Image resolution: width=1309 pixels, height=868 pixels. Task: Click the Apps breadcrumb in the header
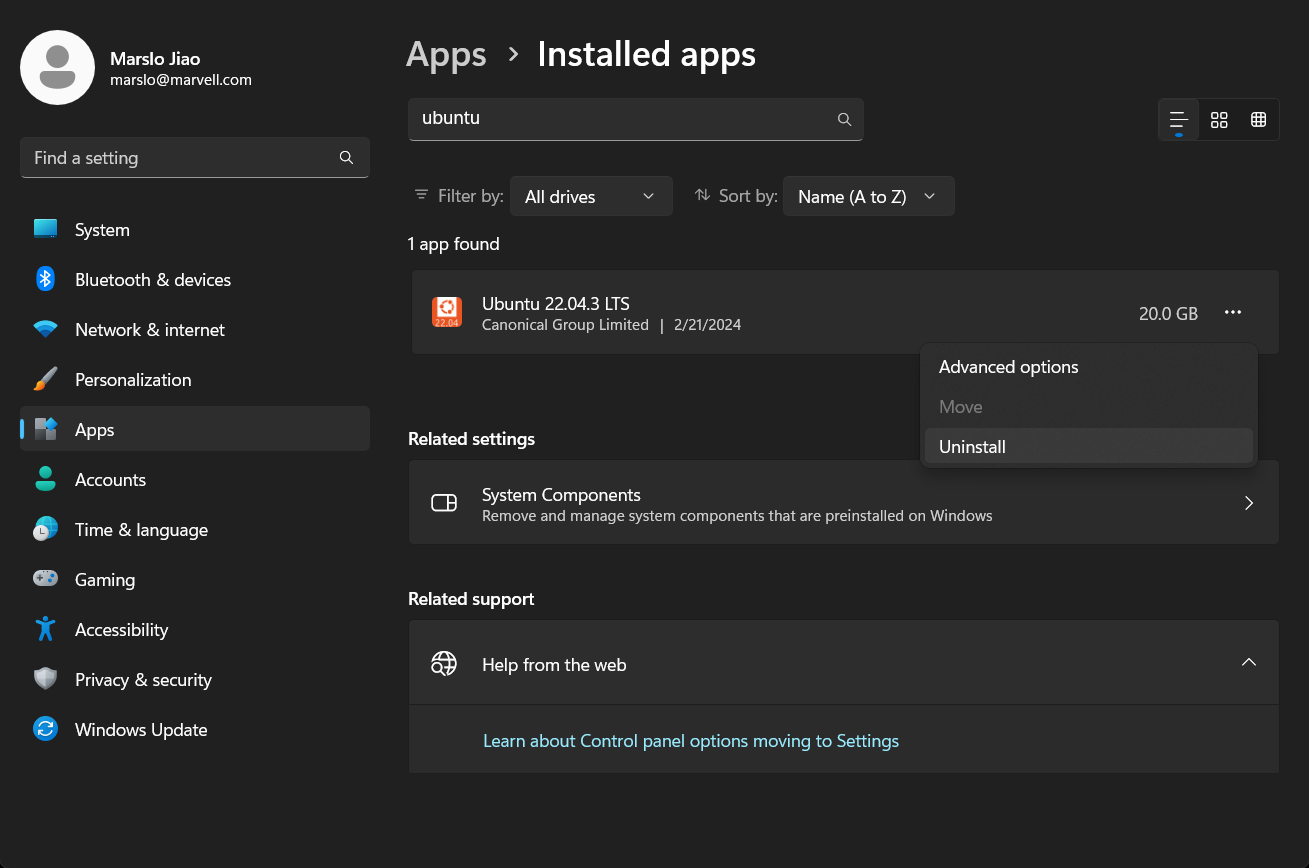pos(446,55)
